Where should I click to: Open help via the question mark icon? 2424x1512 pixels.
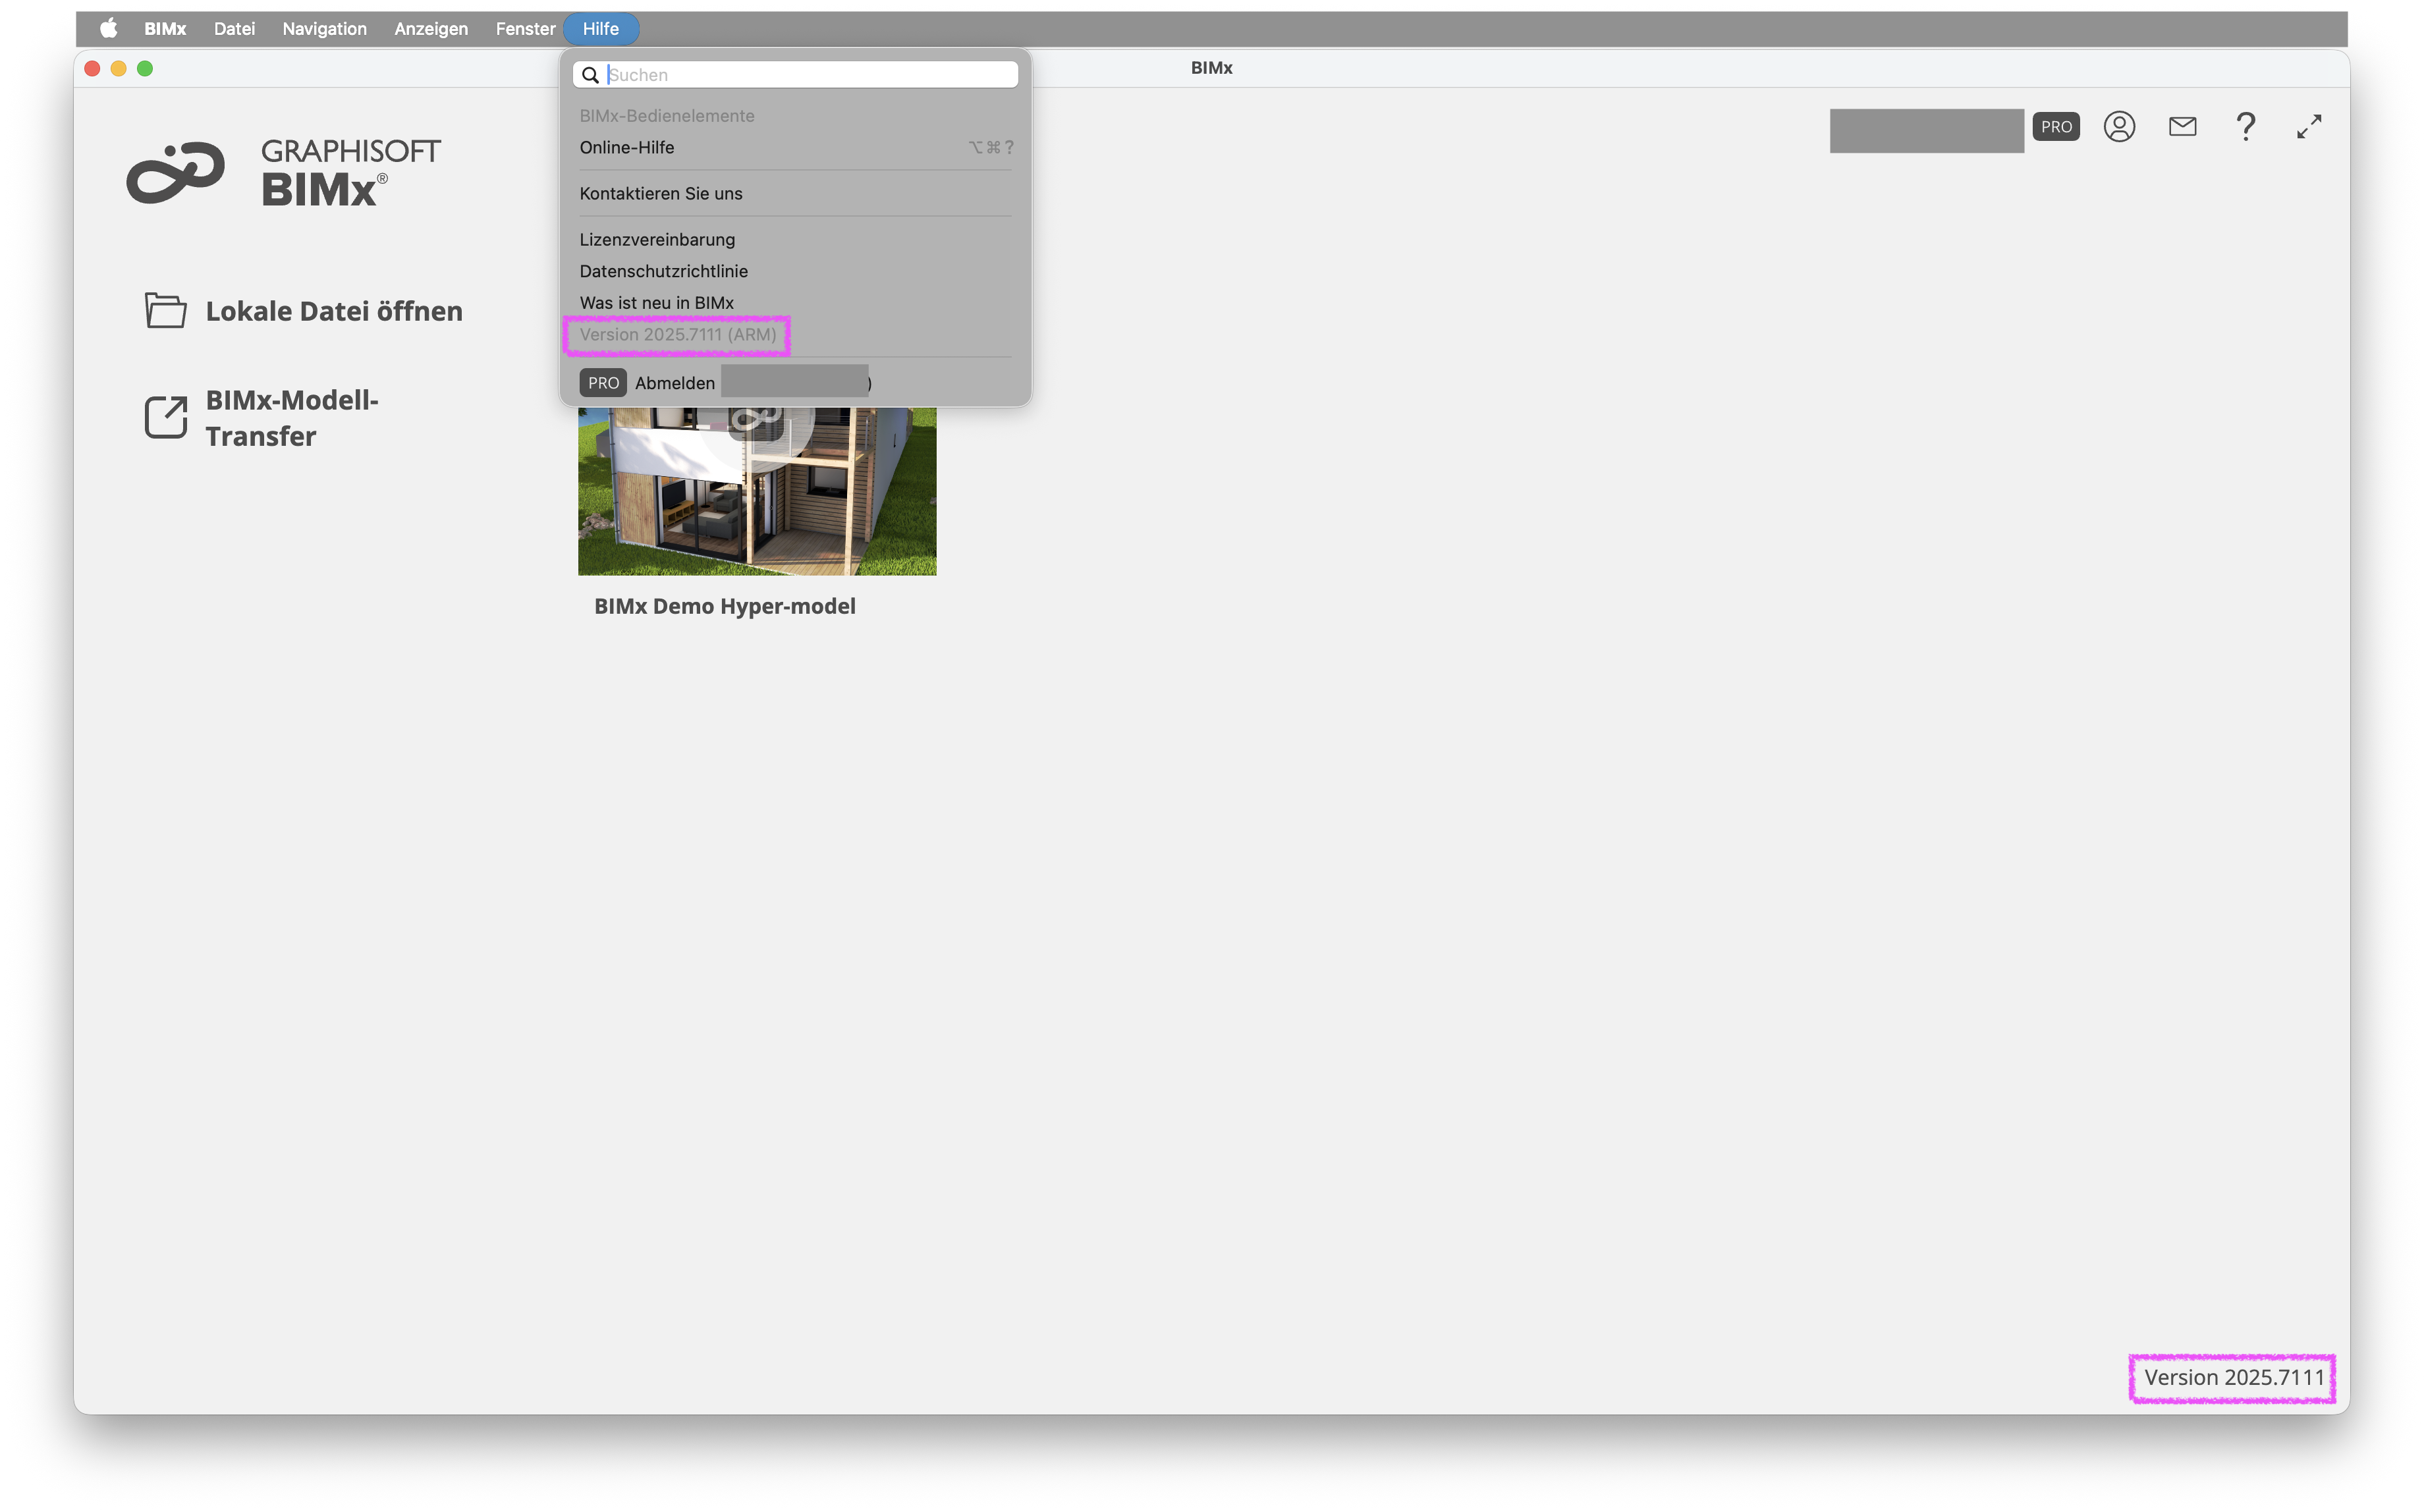(x=2245, y=126)
